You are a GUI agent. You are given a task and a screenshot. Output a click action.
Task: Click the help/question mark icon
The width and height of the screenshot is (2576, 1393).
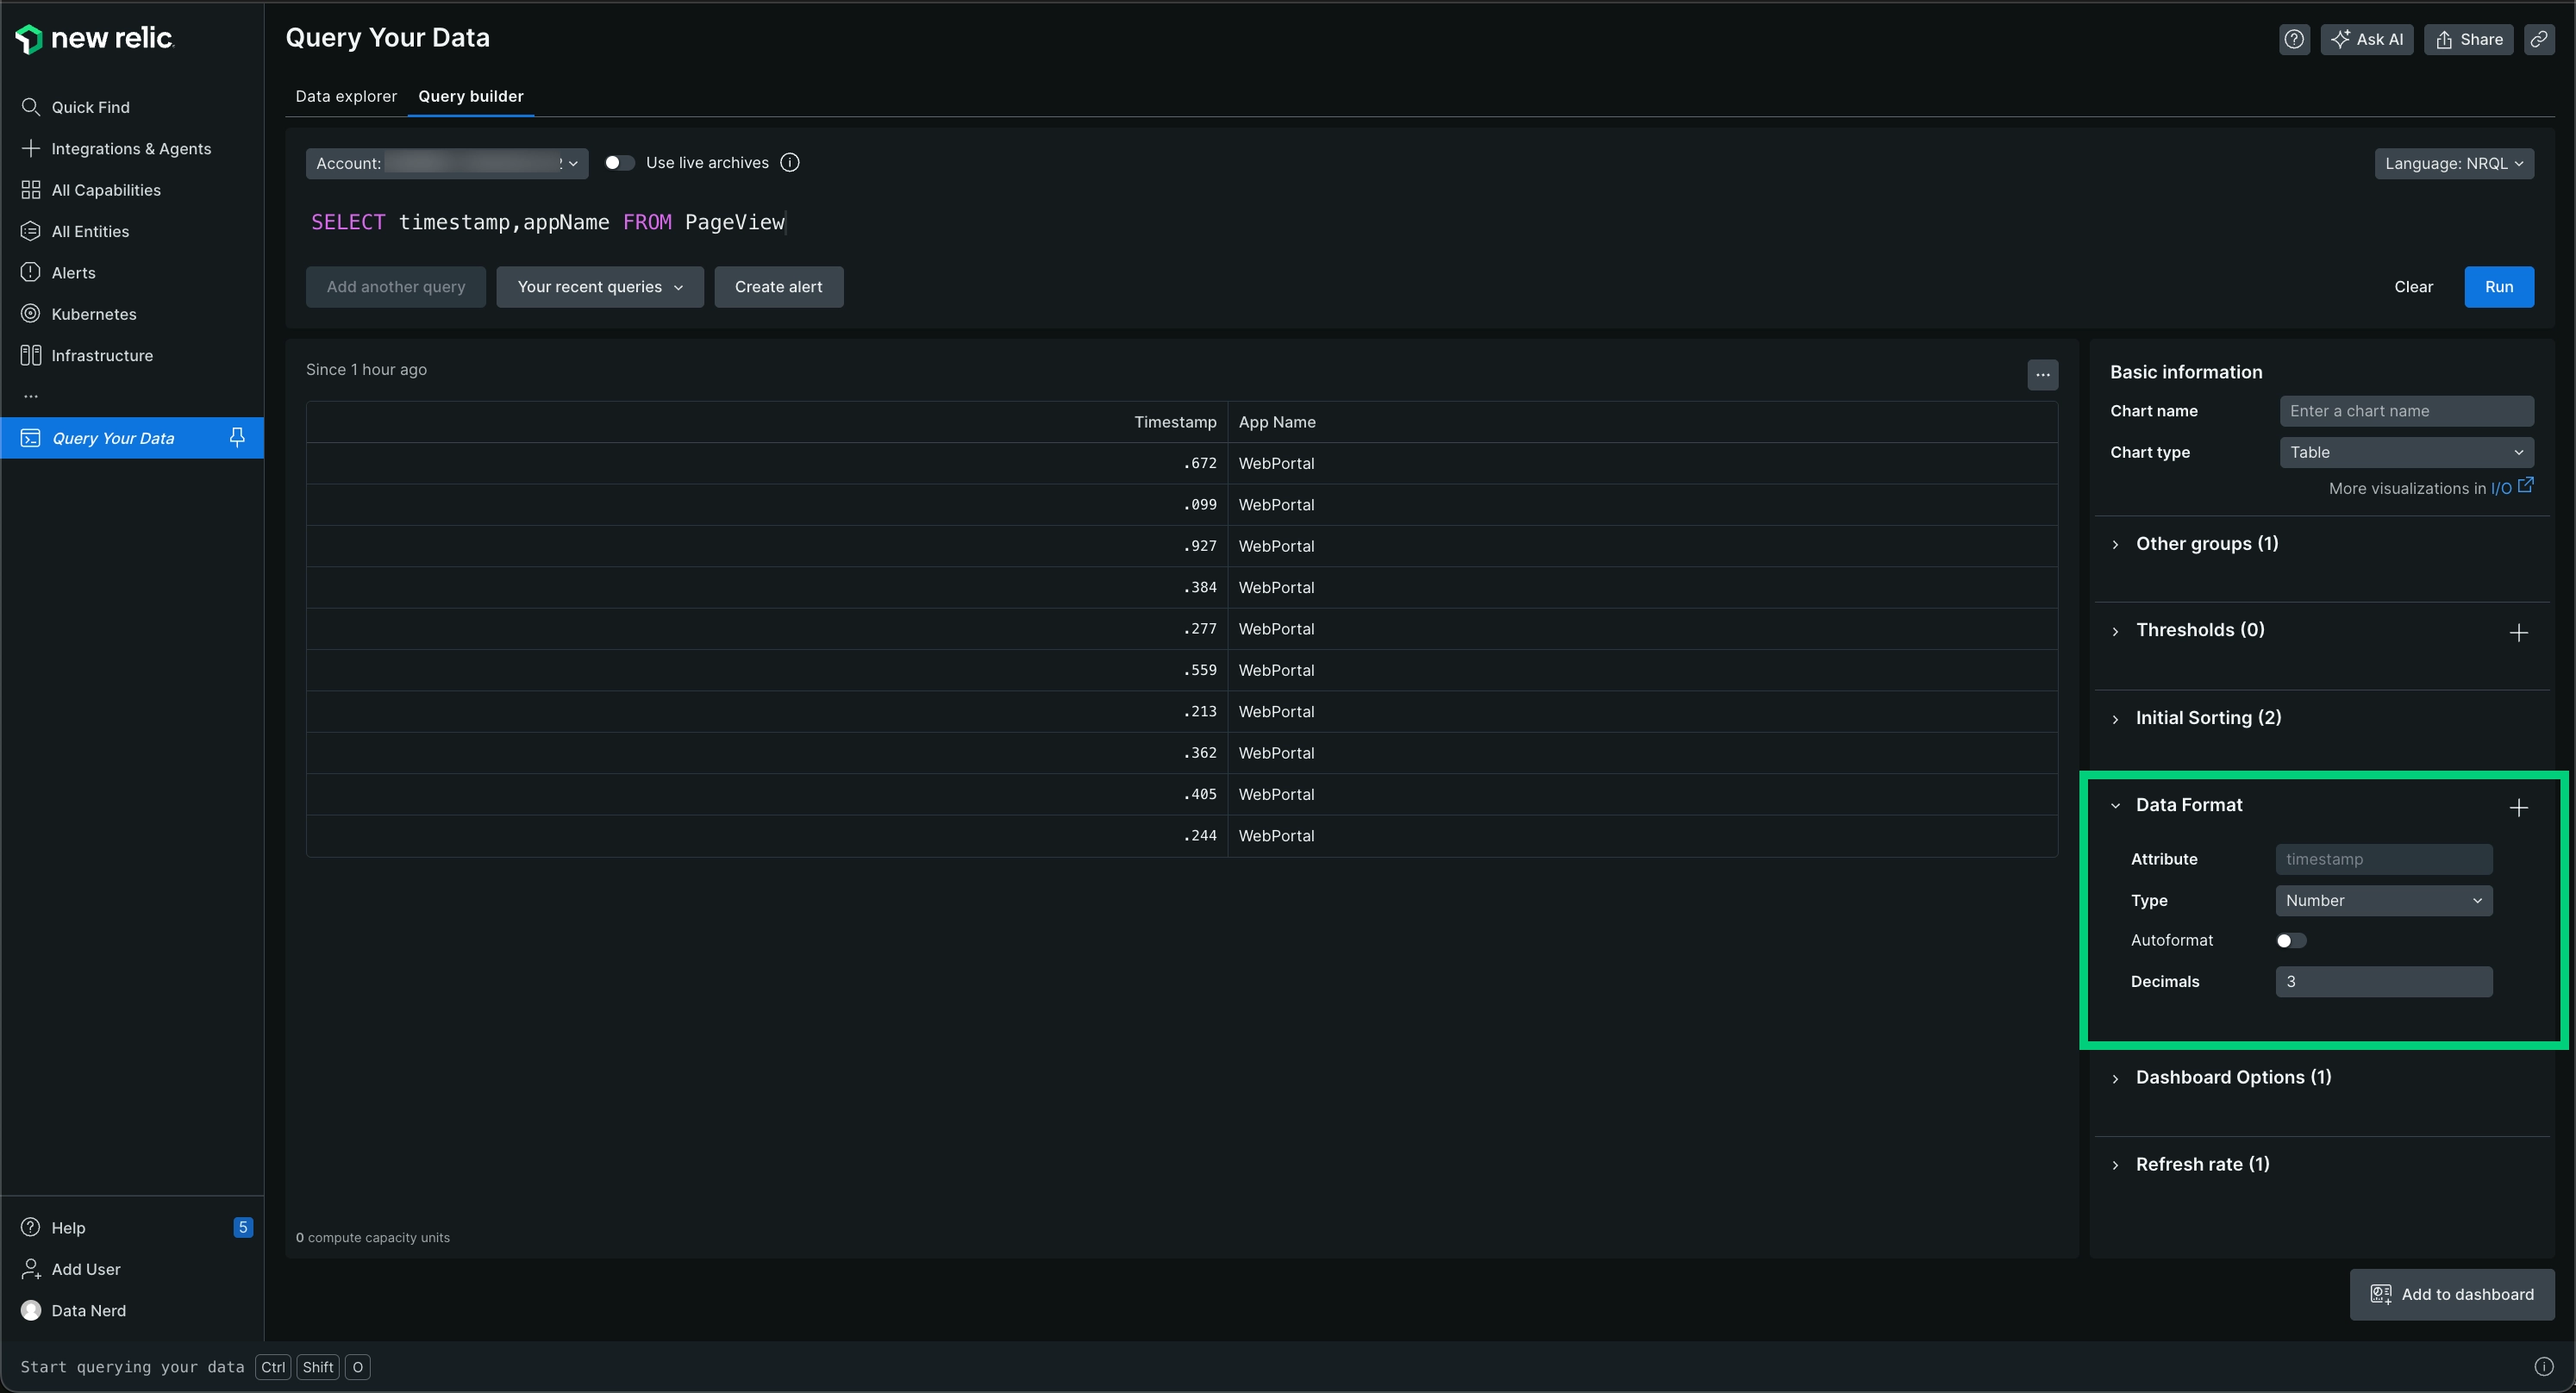pyautogui.click(x=2293, y=40)
